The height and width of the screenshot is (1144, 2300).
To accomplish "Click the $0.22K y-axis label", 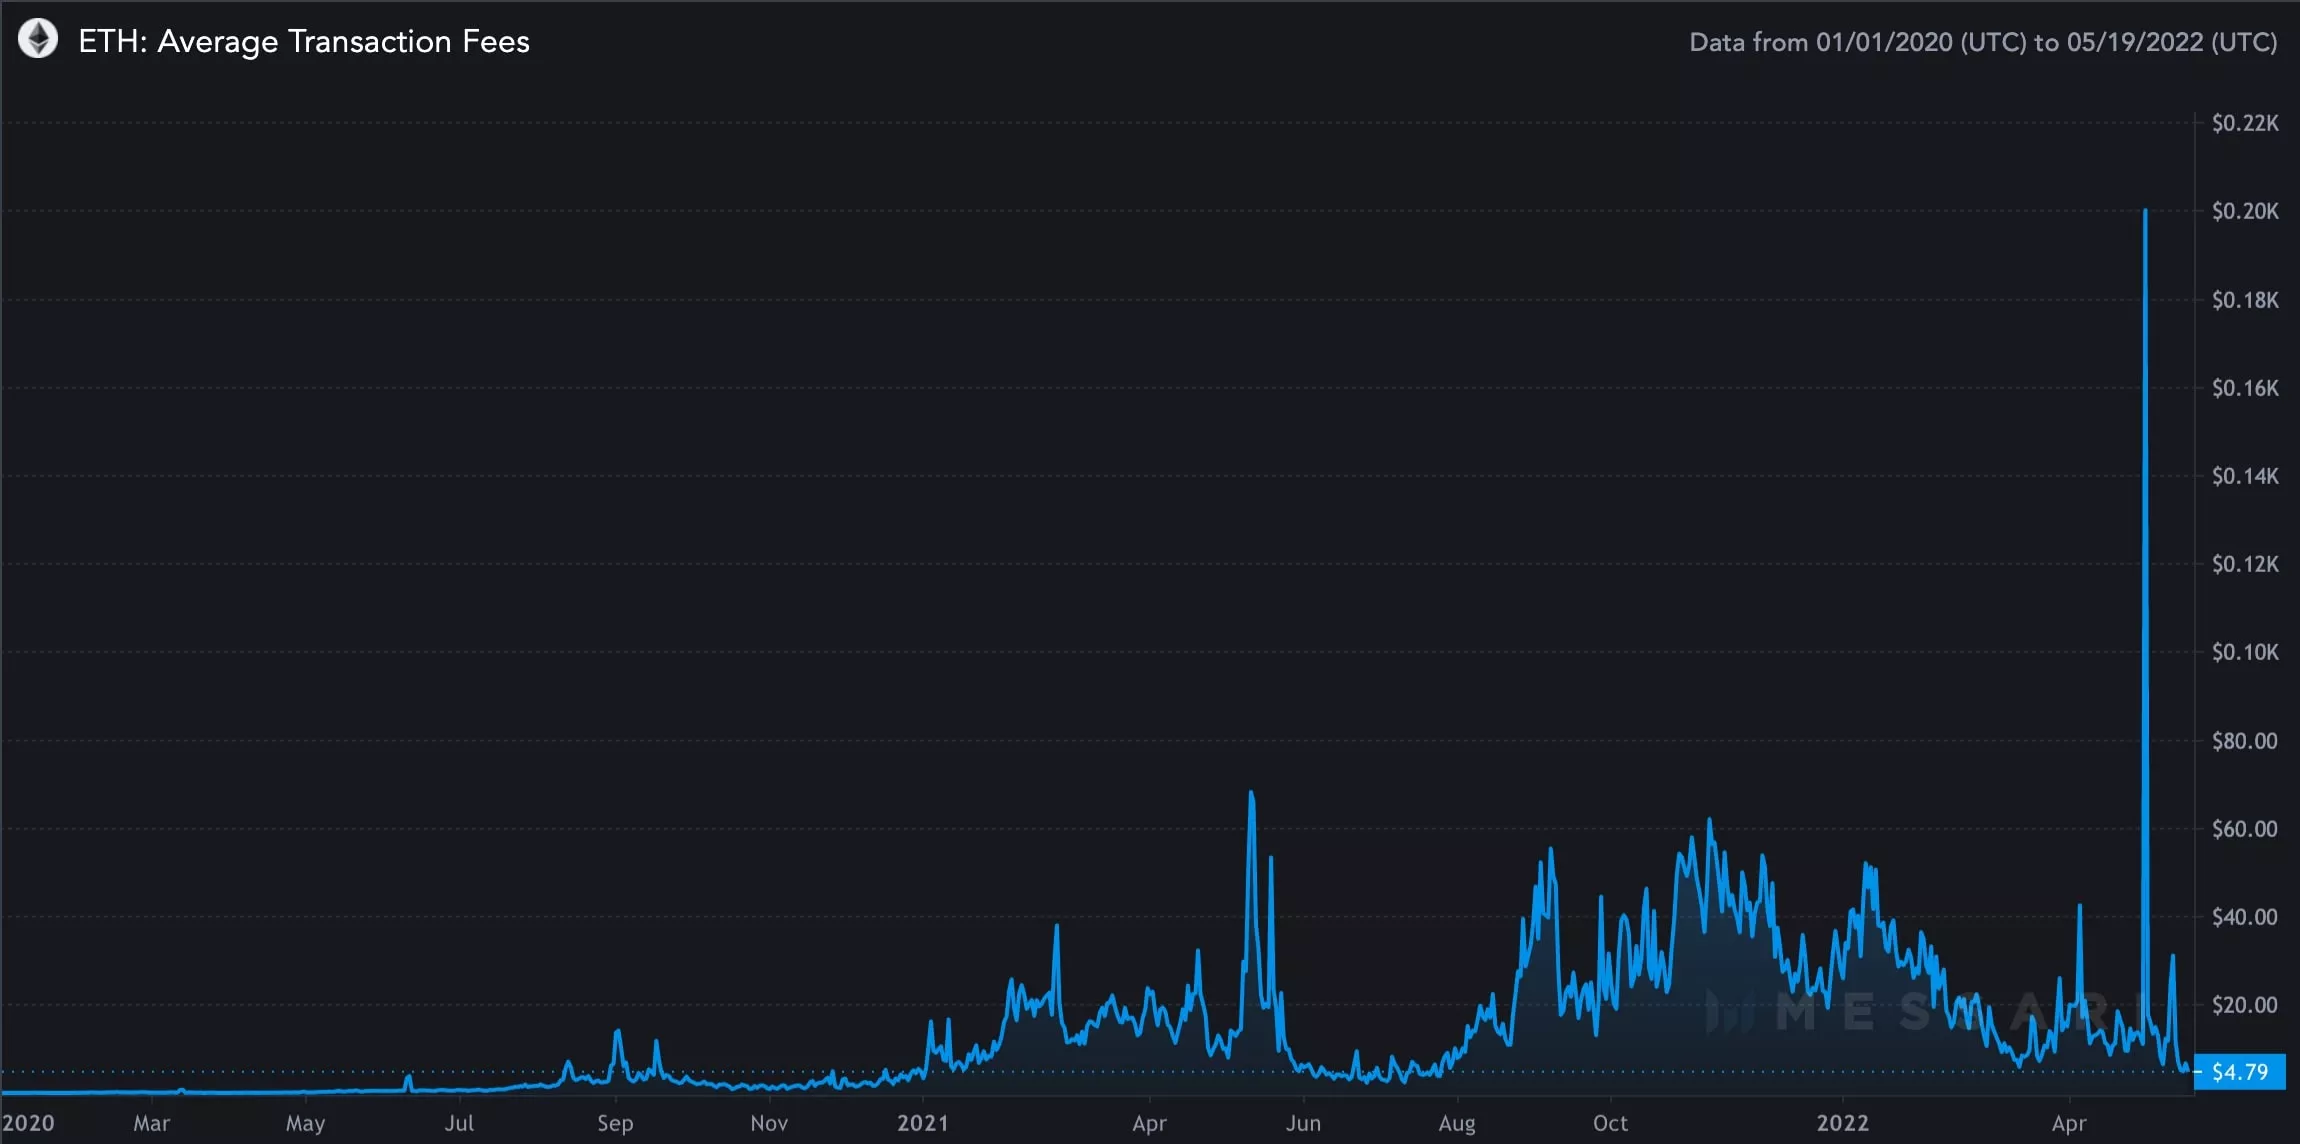I will (2245, 123).
